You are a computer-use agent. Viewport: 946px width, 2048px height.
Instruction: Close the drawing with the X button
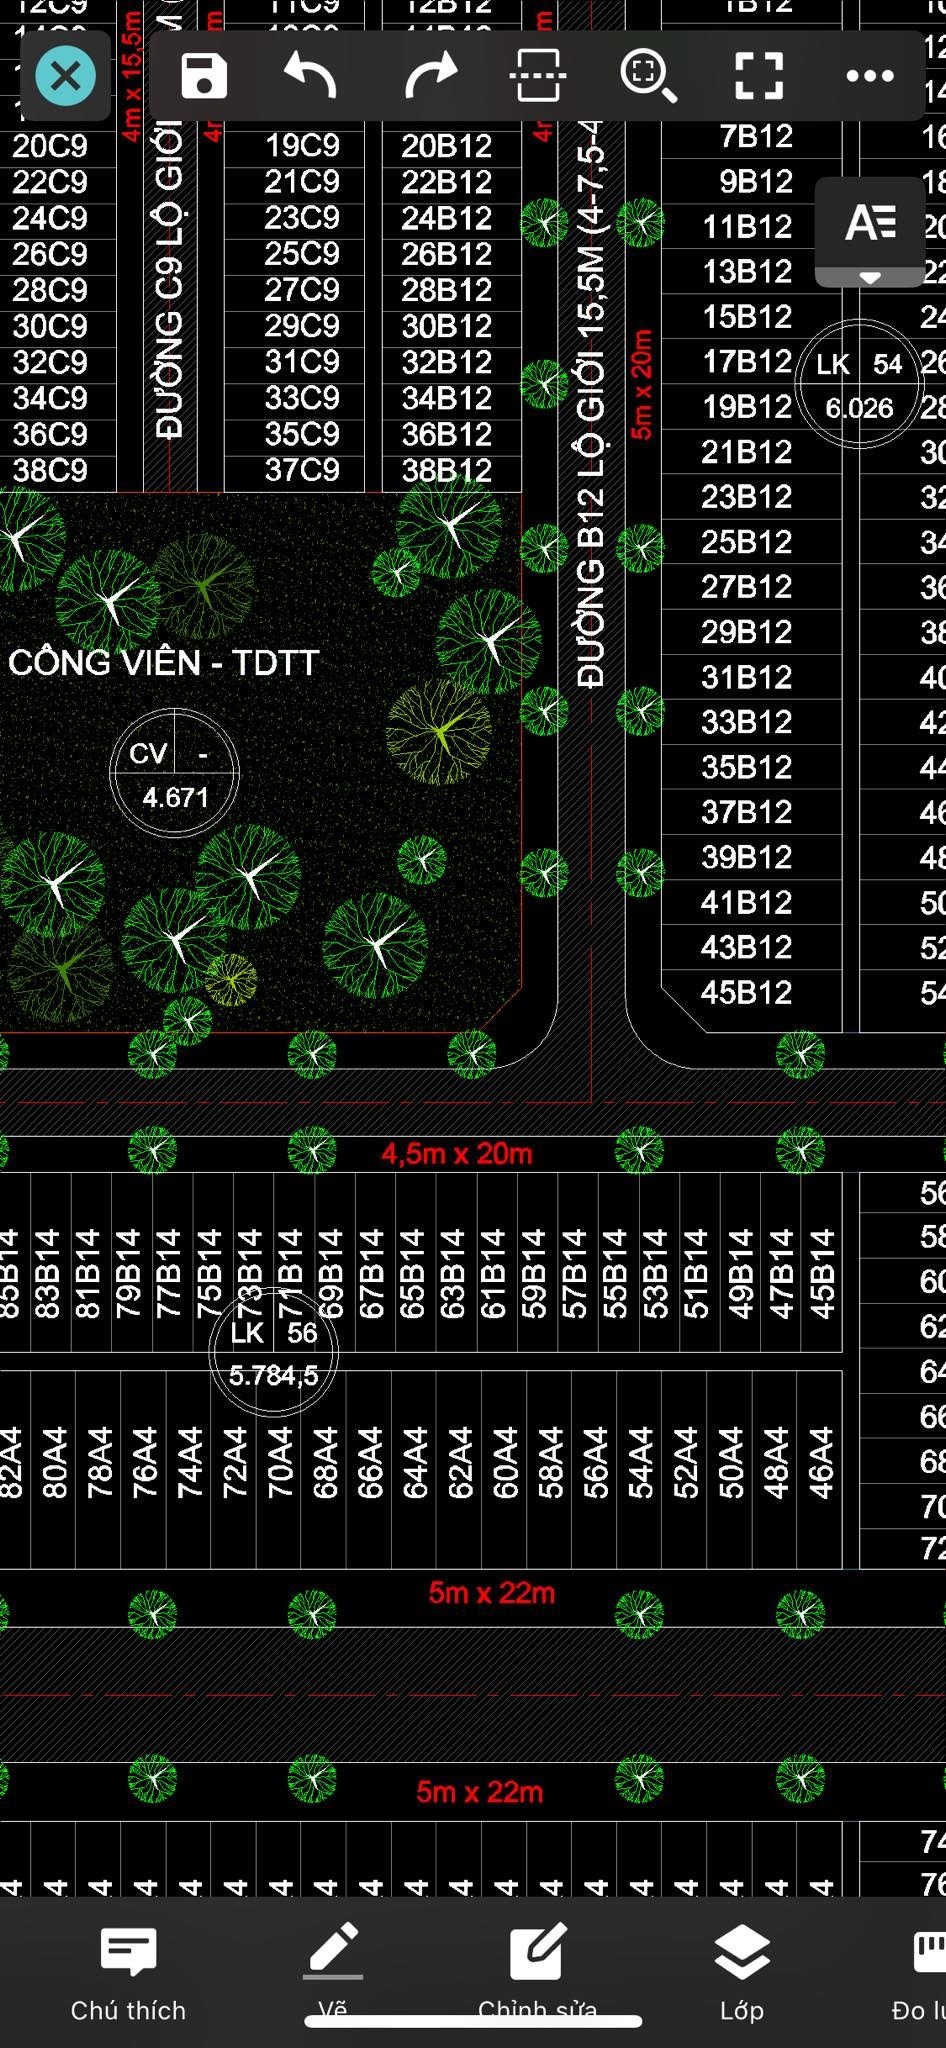[x=66, y=76]
